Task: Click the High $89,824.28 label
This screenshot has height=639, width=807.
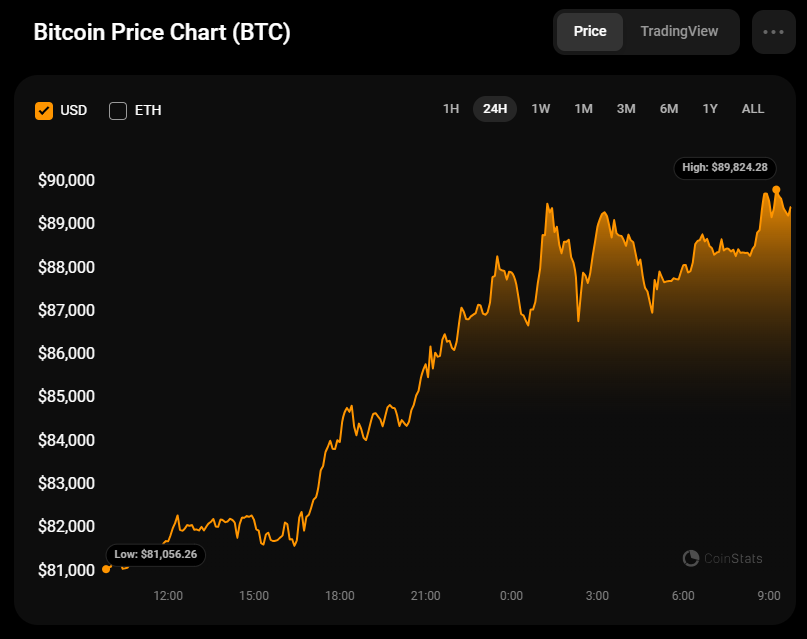Action: click(725, 168)
